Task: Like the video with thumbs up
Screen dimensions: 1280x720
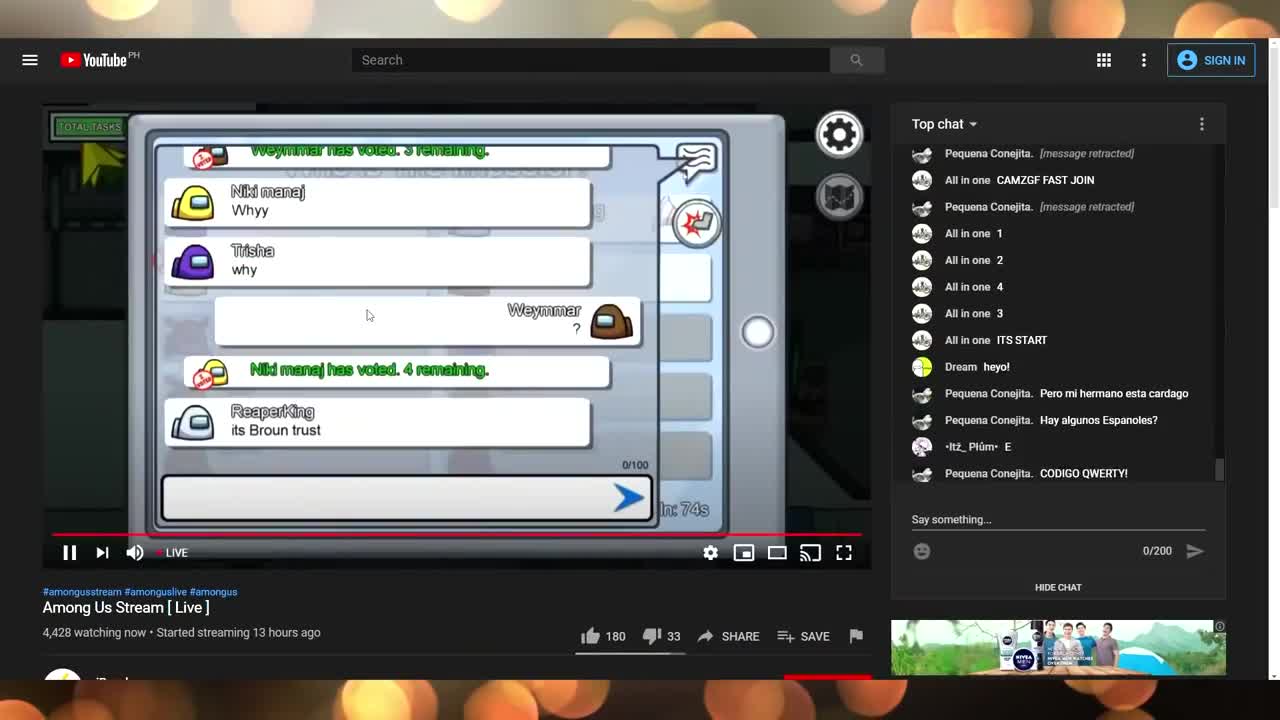Action: pos(603,636)
